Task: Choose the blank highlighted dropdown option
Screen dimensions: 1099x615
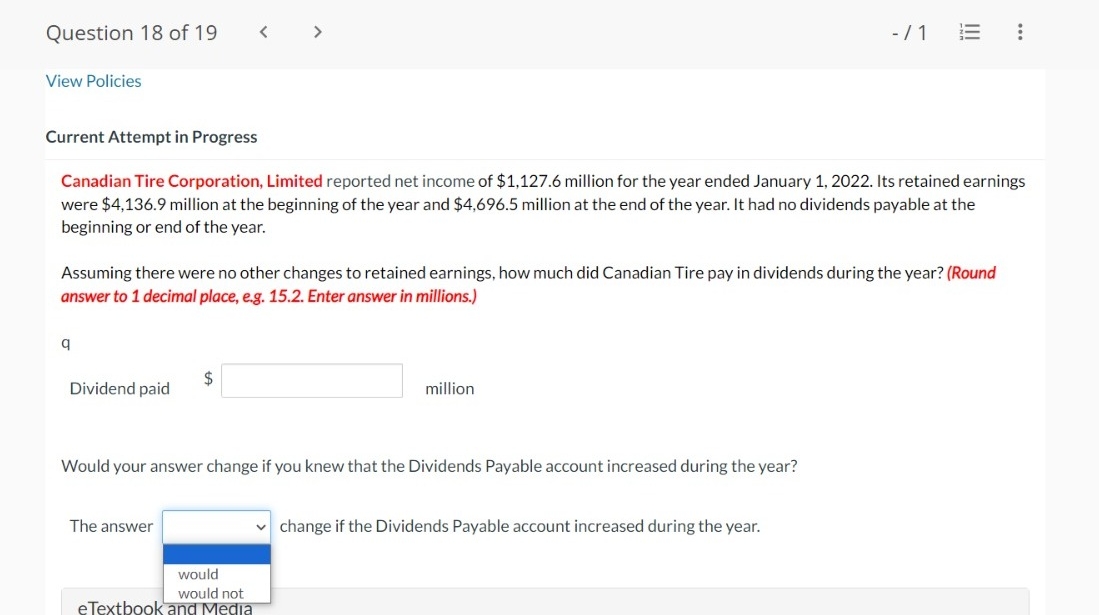Action: click(216, 552)
